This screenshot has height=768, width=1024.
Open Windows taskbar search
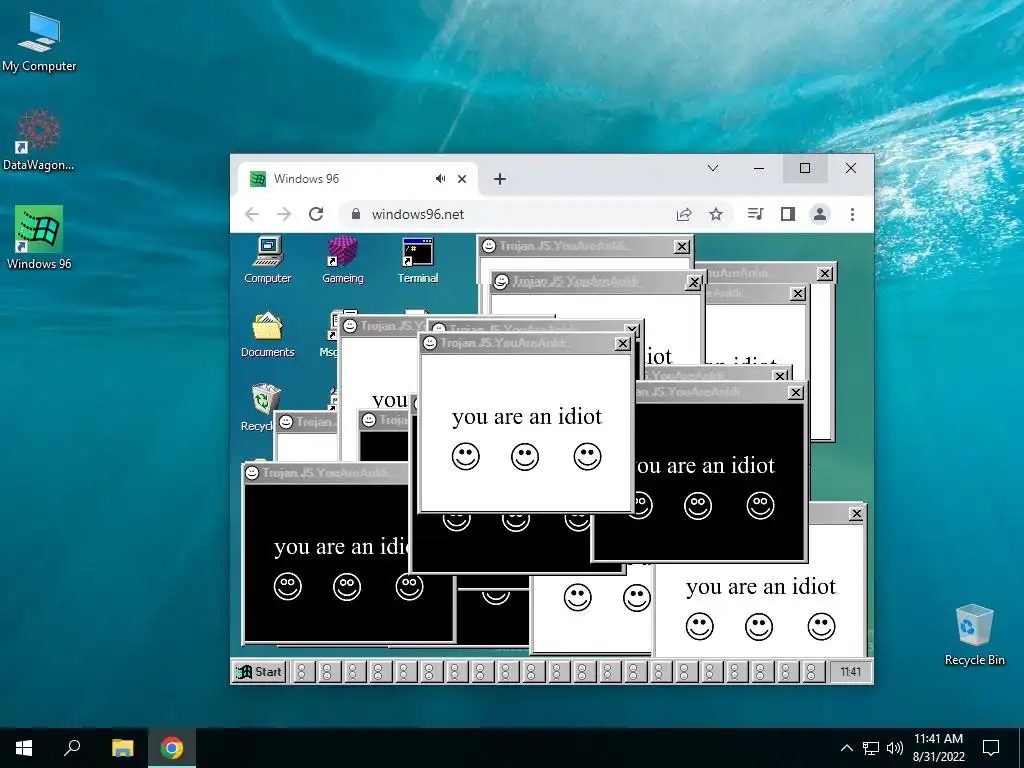72,748
